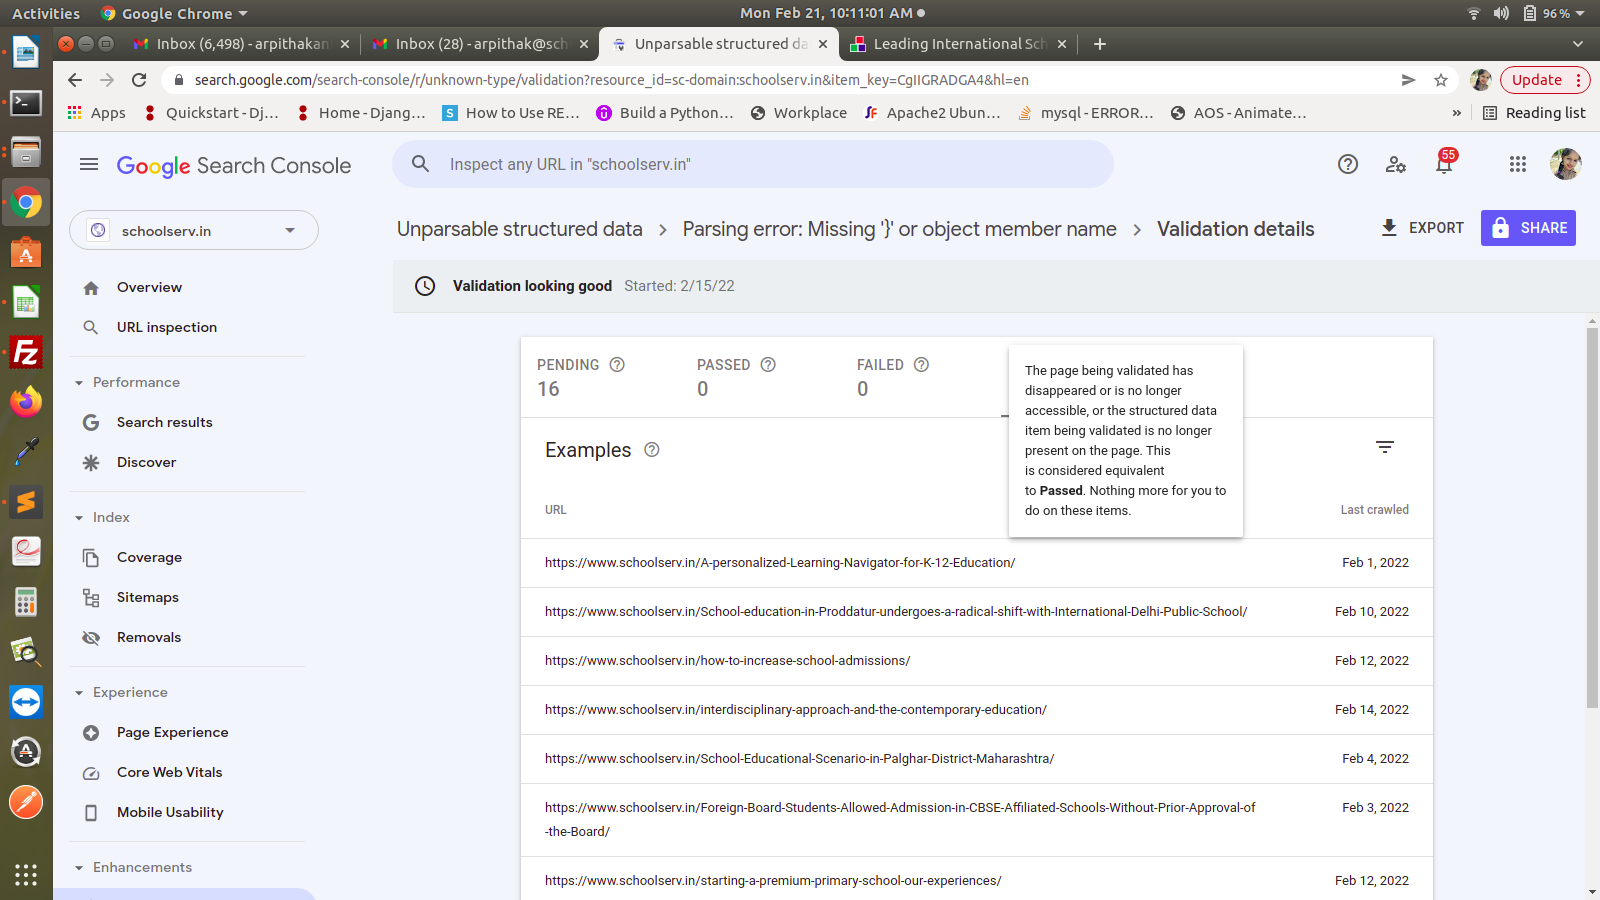The width and height of the screenshot is (1600, 900).
Task: Open FileZilla from the dock
Action: click(x=26, y=353)
